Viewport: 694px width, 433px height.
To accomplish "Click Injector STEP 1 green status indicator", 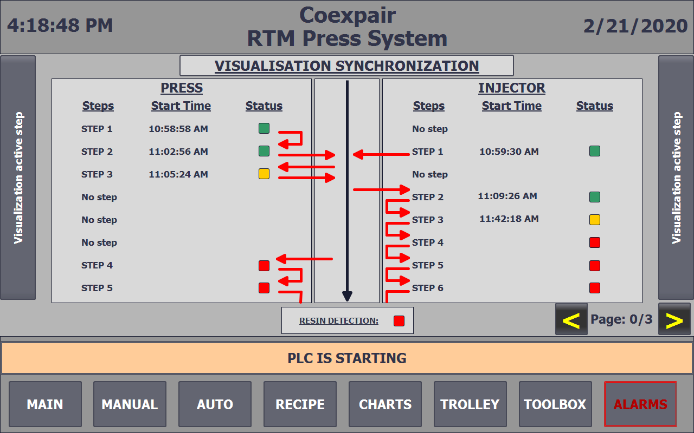I will (594, 151).
